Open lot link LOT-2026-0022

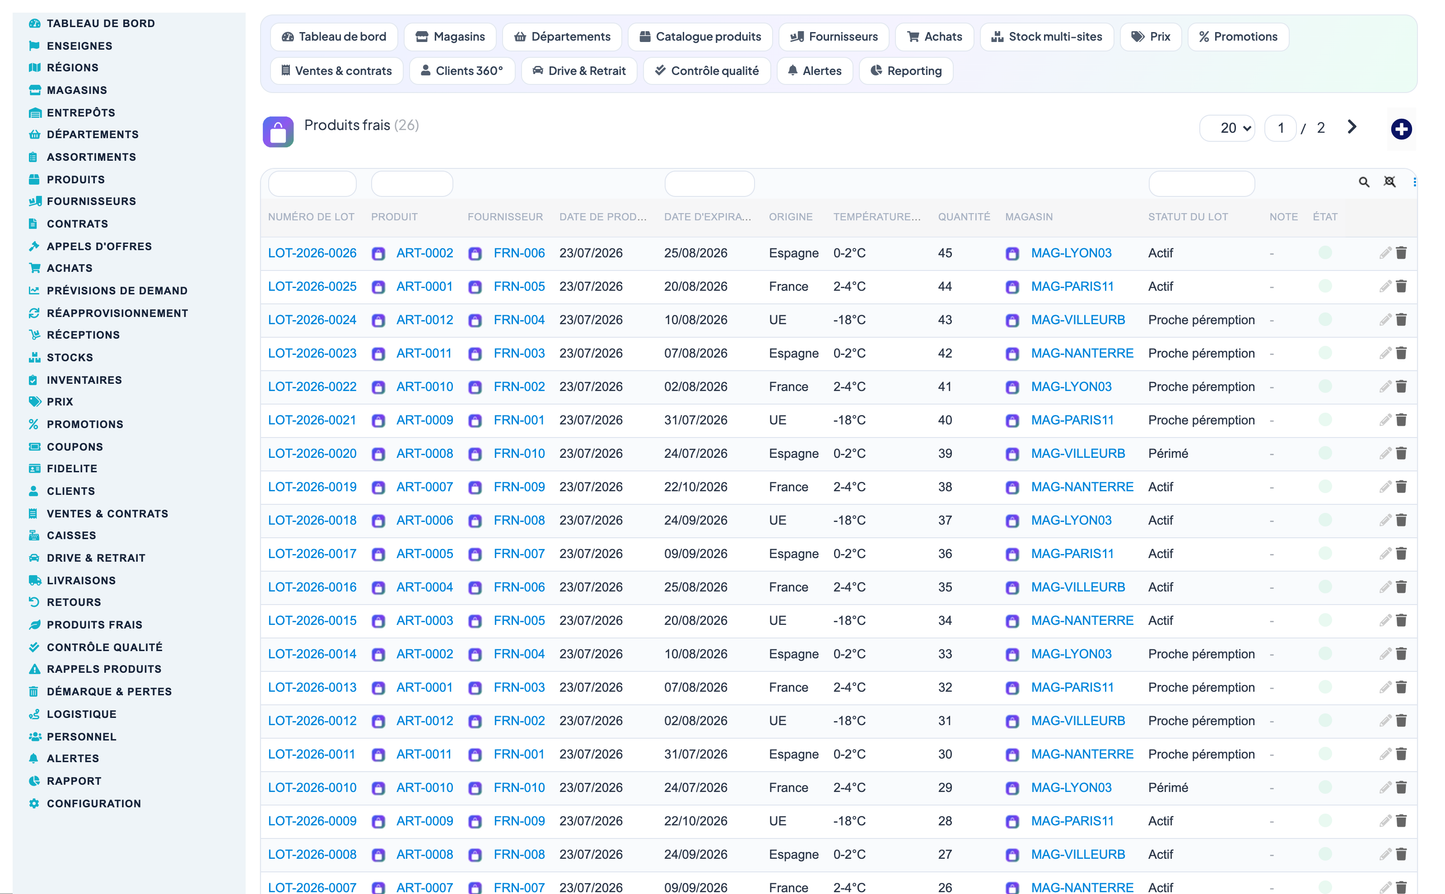[x=312, y=387]
